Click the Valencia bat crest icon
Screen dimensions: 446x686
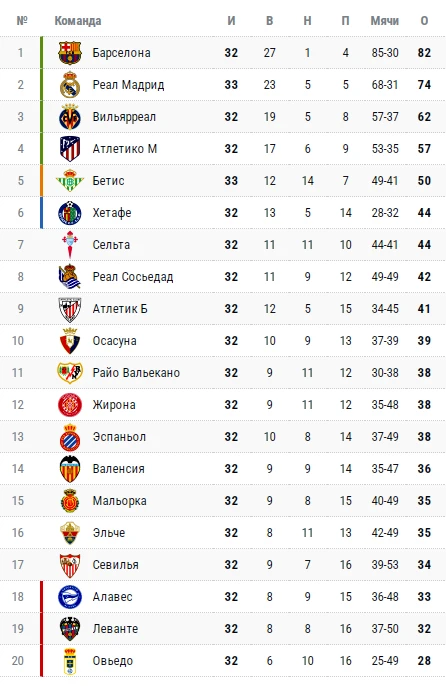70,469
